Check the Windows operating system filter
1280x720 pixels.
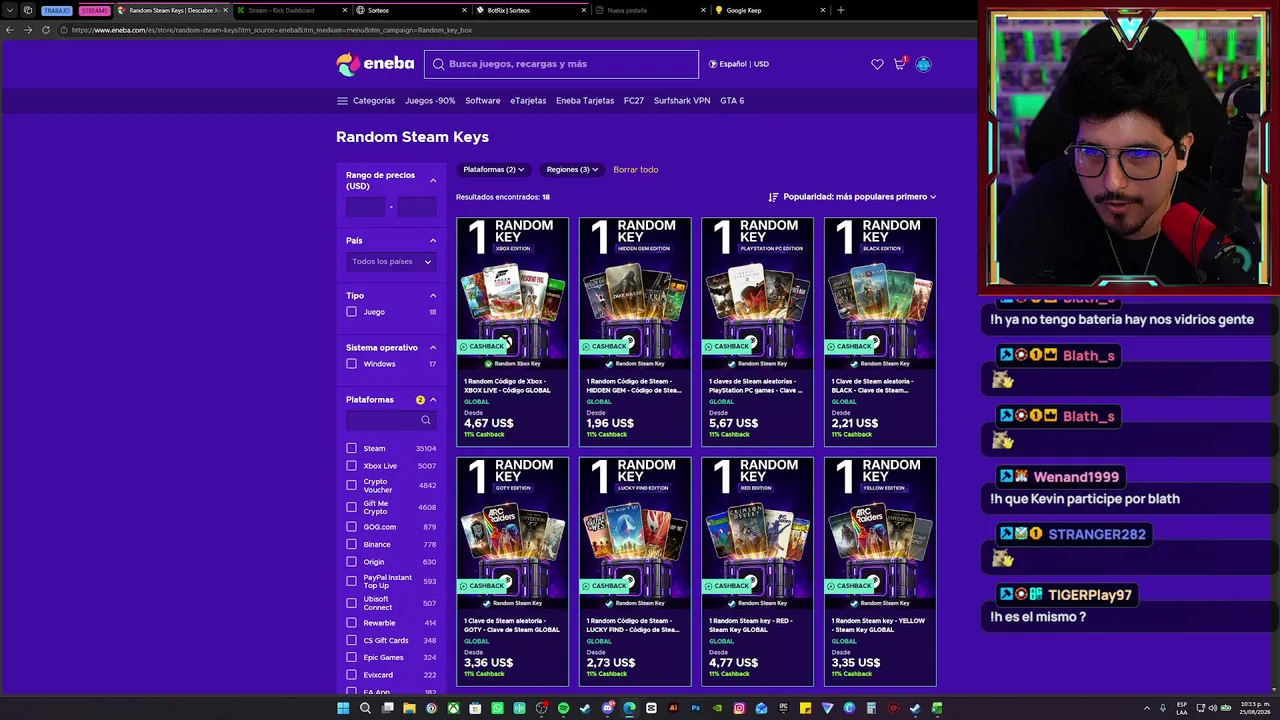click(x=351, y=364)
